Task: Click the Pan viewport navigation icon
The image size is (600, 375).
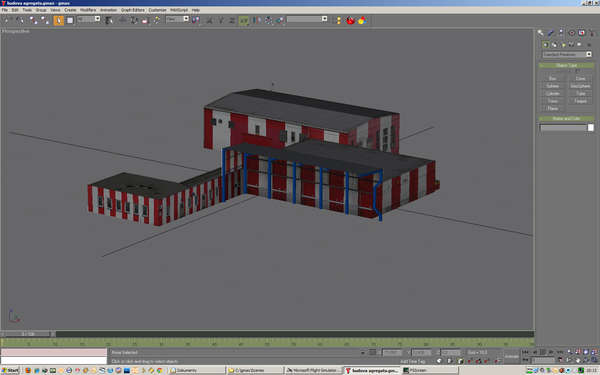Action: (x=578, y=360)
